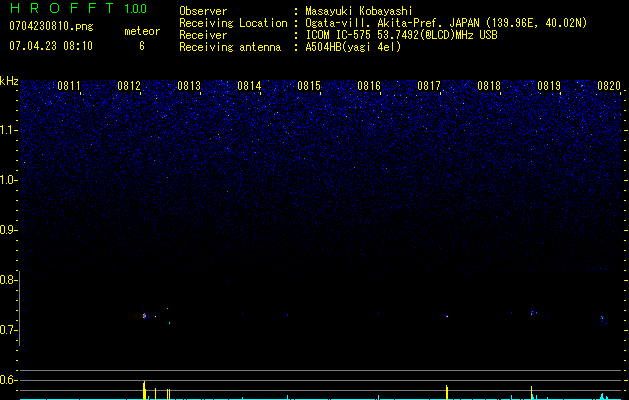Select the filename 0704230810.png

pyautogui.click(x=51, y=26)
